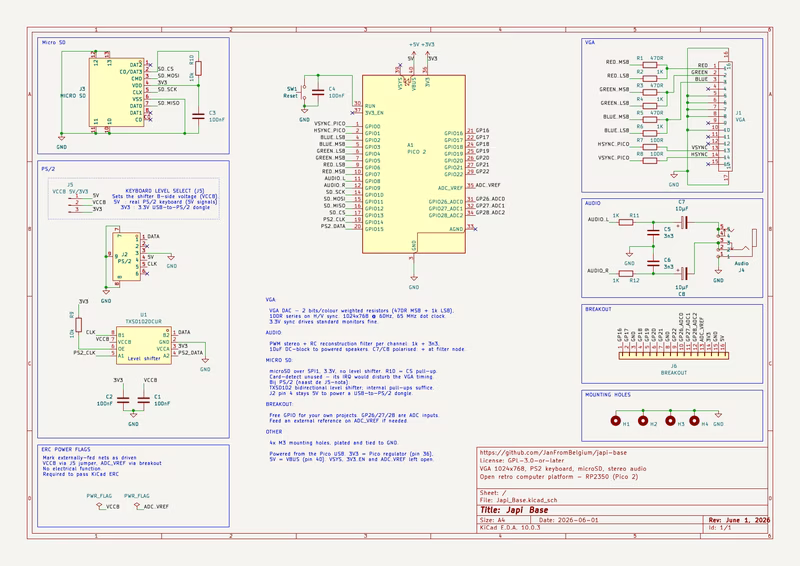Open the JanFromBelgium japi-base GitHub URL
This screenshot has height=566, width=800.
point(553,452)
